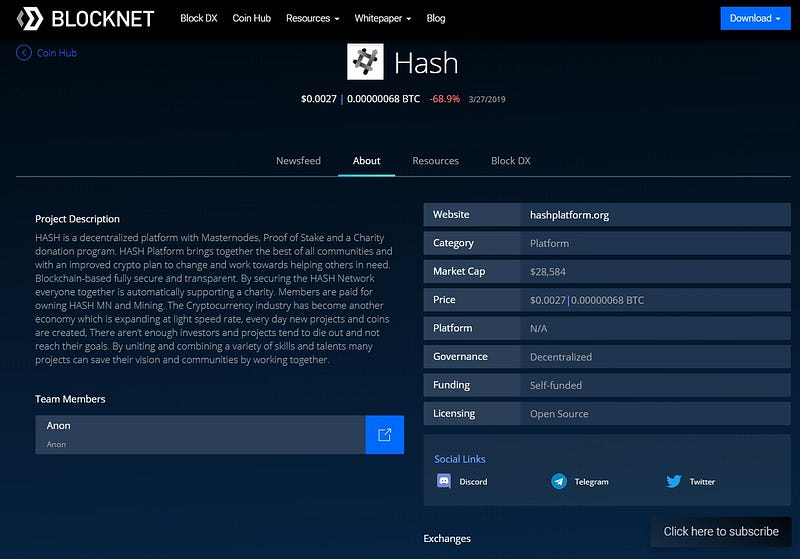This screenshot has width=800, height=559.
Task: Click the Social Links heading
Action: pos(460,459)
